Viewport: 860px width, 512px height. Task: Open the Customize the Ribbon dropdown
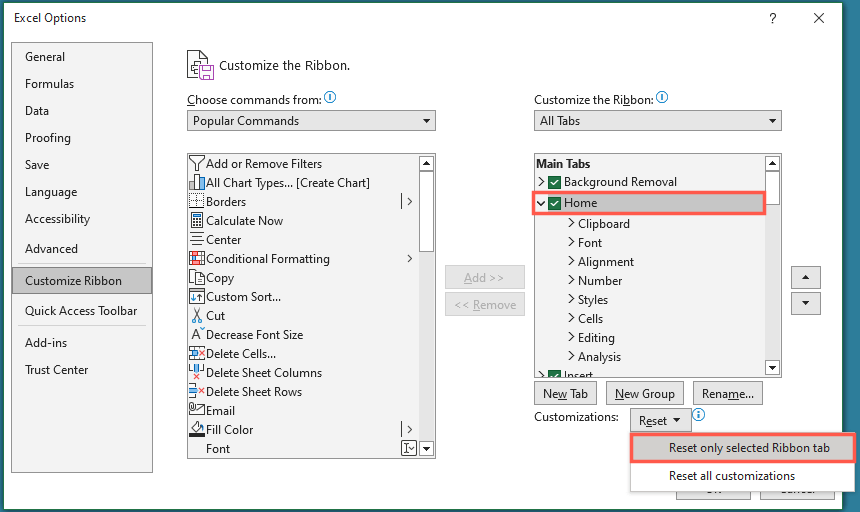point(657,121)
